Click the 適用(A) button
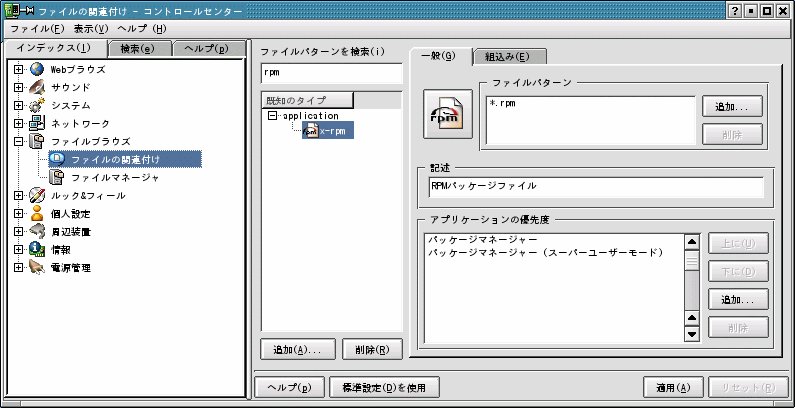 tap(673, 388)
